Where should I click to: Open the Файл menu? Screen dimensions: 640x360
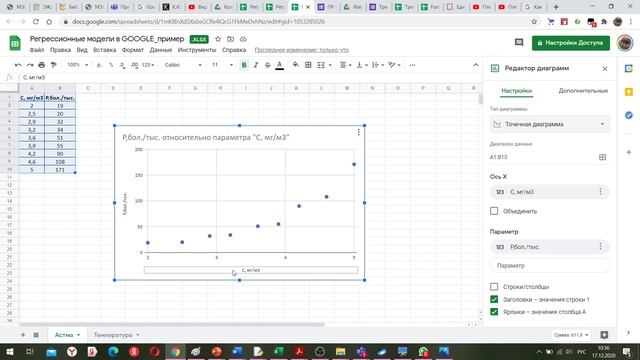coord(37,50)
